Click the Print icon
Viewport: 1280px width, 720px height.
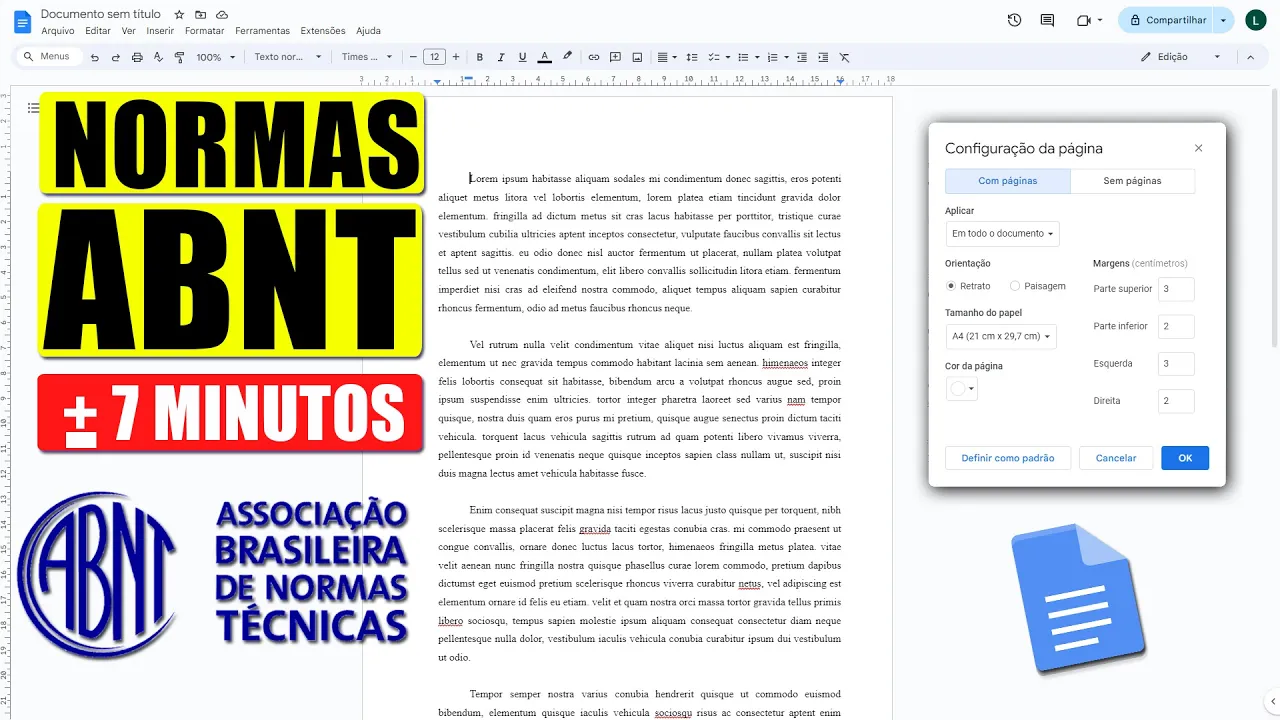137,57
